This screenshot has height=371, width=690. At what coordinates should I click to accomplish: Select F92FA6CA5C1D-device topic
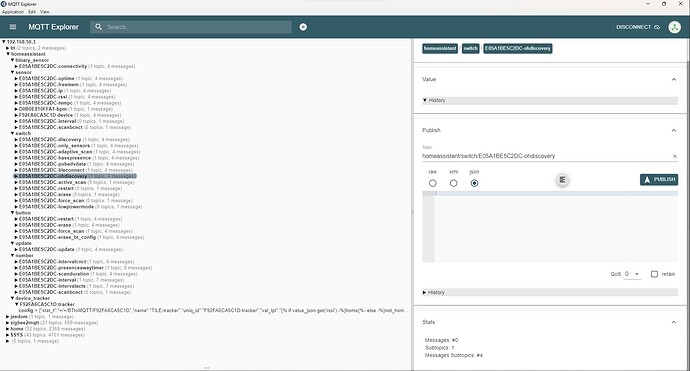(45, 115)
